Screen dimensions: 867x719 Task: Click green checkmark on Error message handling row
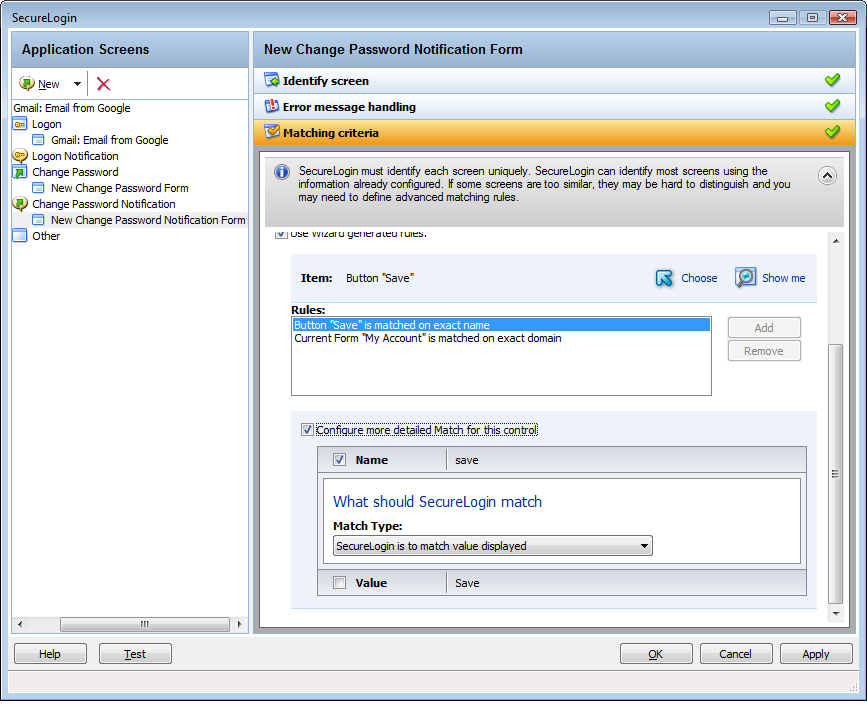point(832,106)
